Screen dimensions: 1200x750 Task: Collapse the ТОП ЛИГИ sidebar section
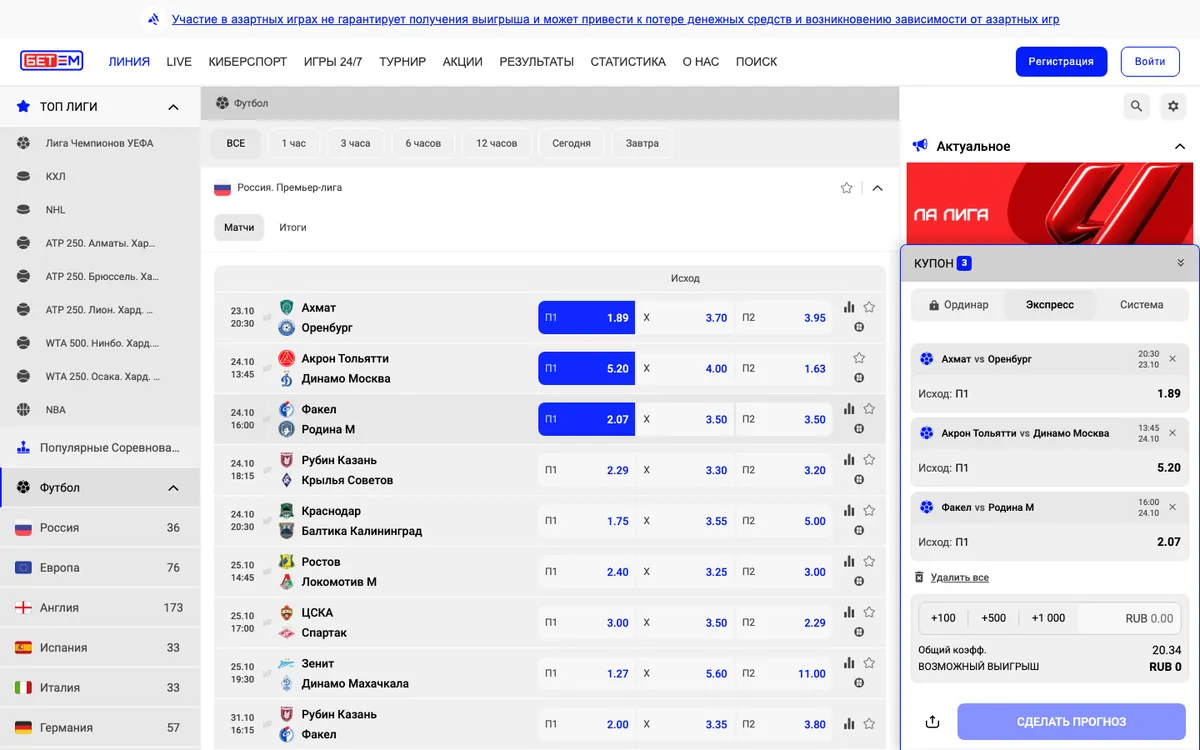[x=173, y=107]
